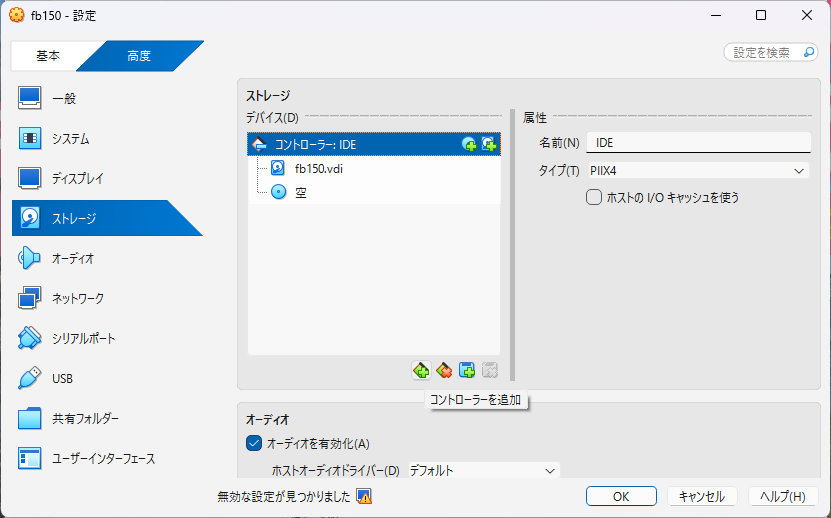Click the invalid settings warning icon

(364, 496)
